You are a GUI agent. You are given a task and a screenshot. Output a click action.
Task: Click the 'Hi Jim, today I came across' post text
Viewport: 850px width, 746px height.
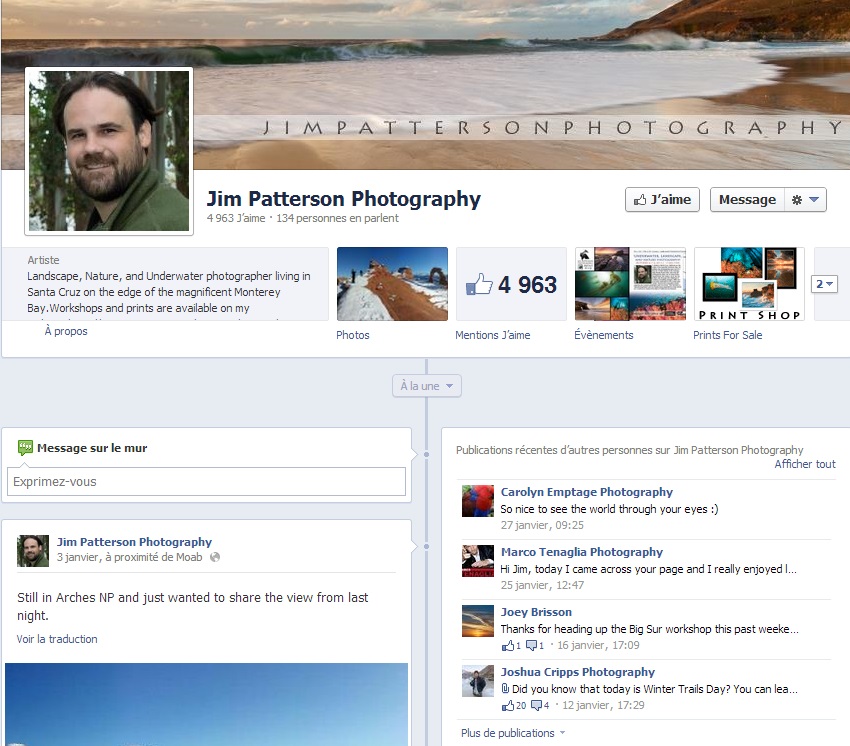(x=648, y=569)
